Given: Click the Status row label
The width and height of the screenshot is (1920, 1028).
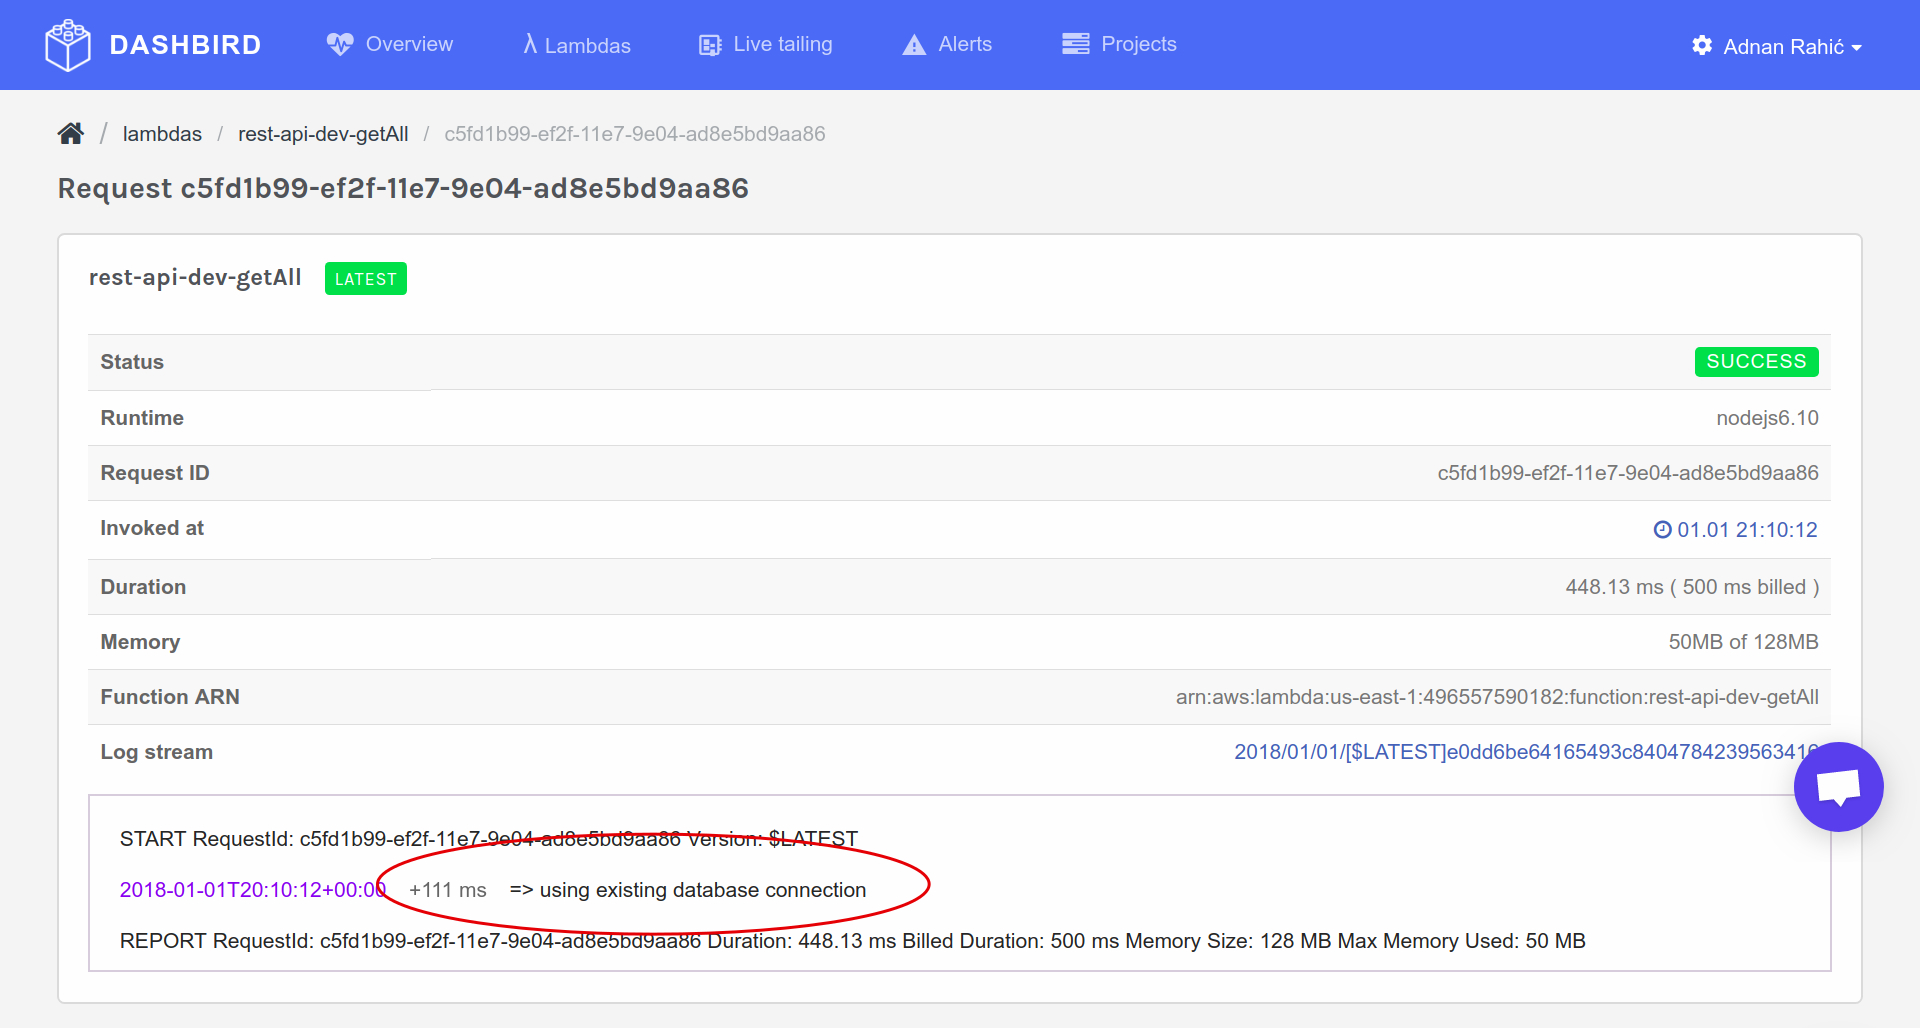Looking at the screenshot, I should tap(132, 362).
